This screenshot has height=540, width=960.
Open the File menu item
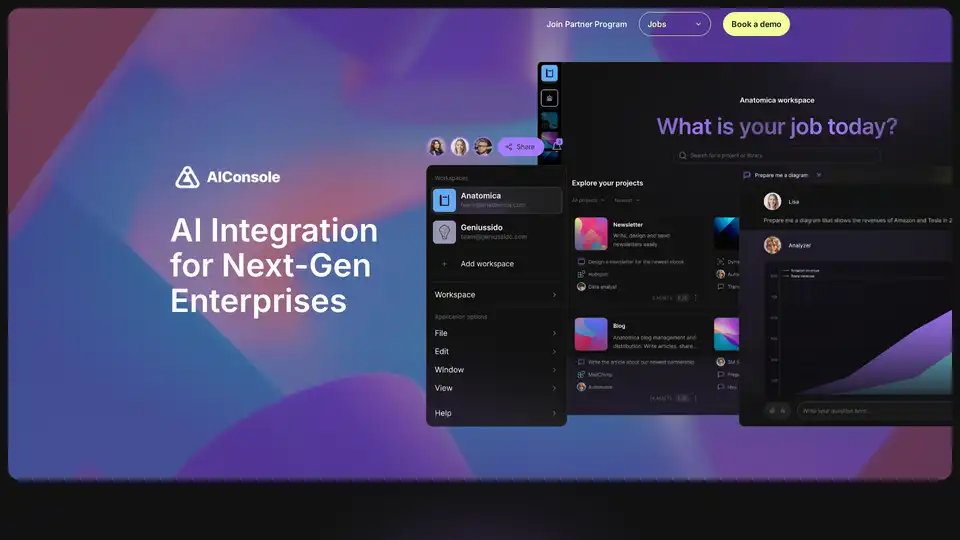coord(496,333)
